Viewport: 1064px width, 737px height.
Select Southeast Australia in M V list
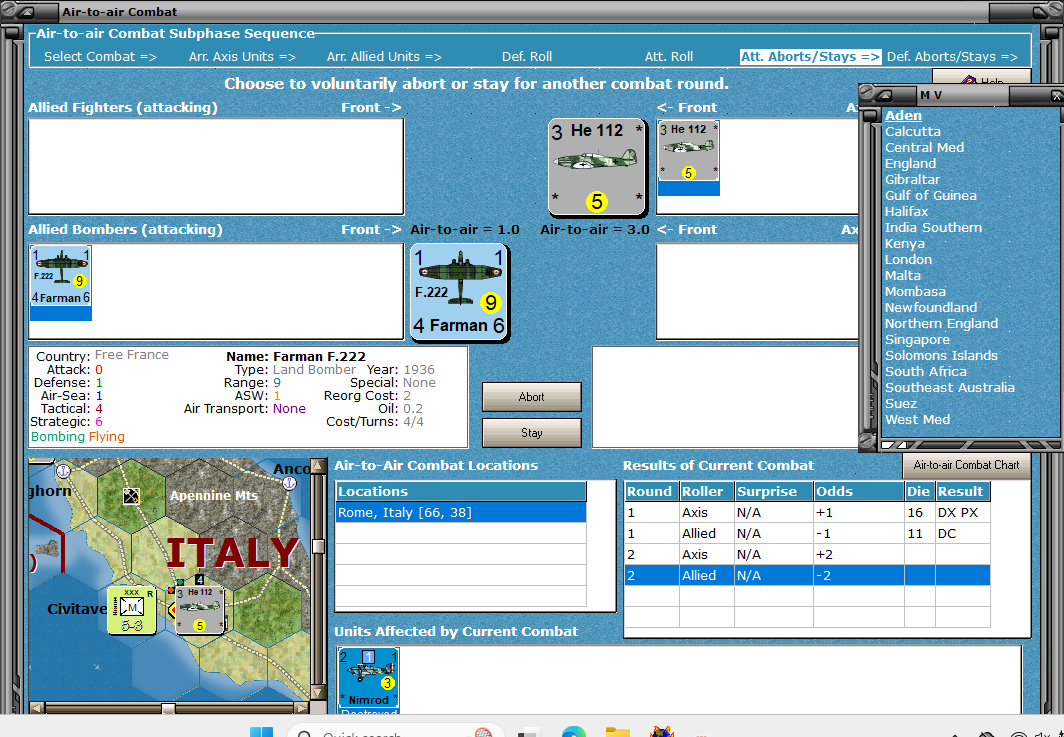pos(949,388)
